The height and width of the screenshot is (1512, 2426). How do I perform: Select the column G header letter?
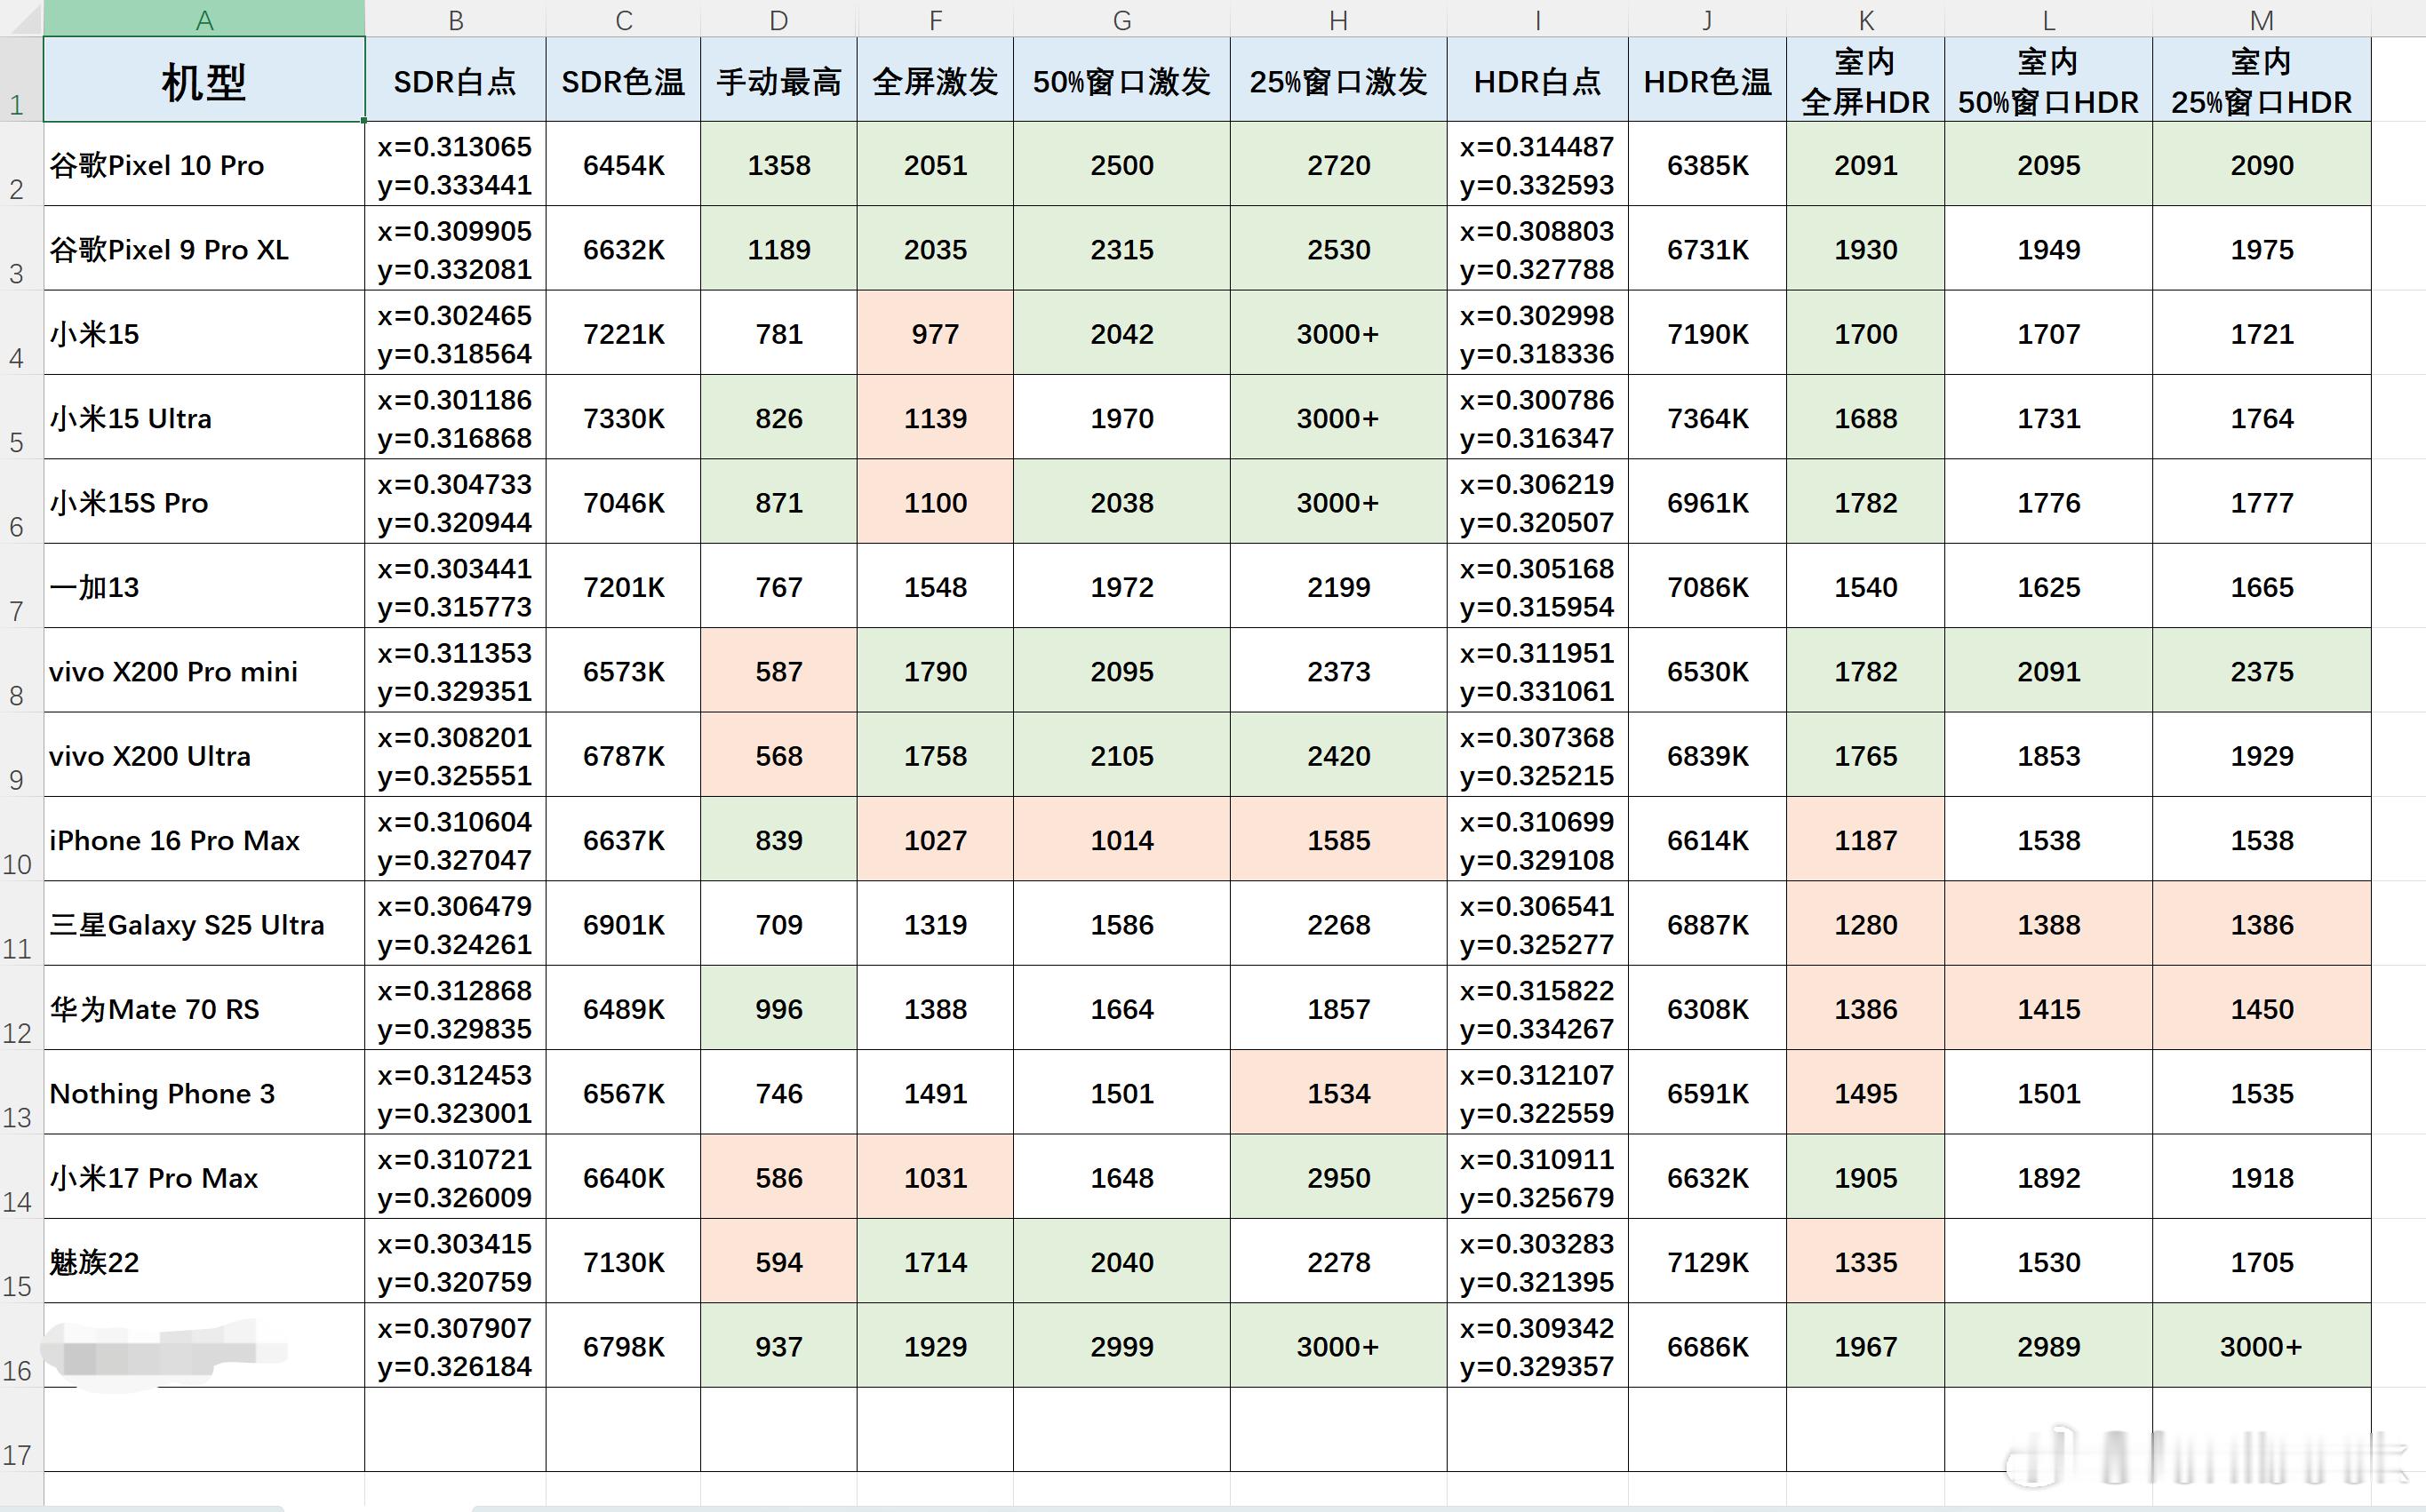(1121, 19)
